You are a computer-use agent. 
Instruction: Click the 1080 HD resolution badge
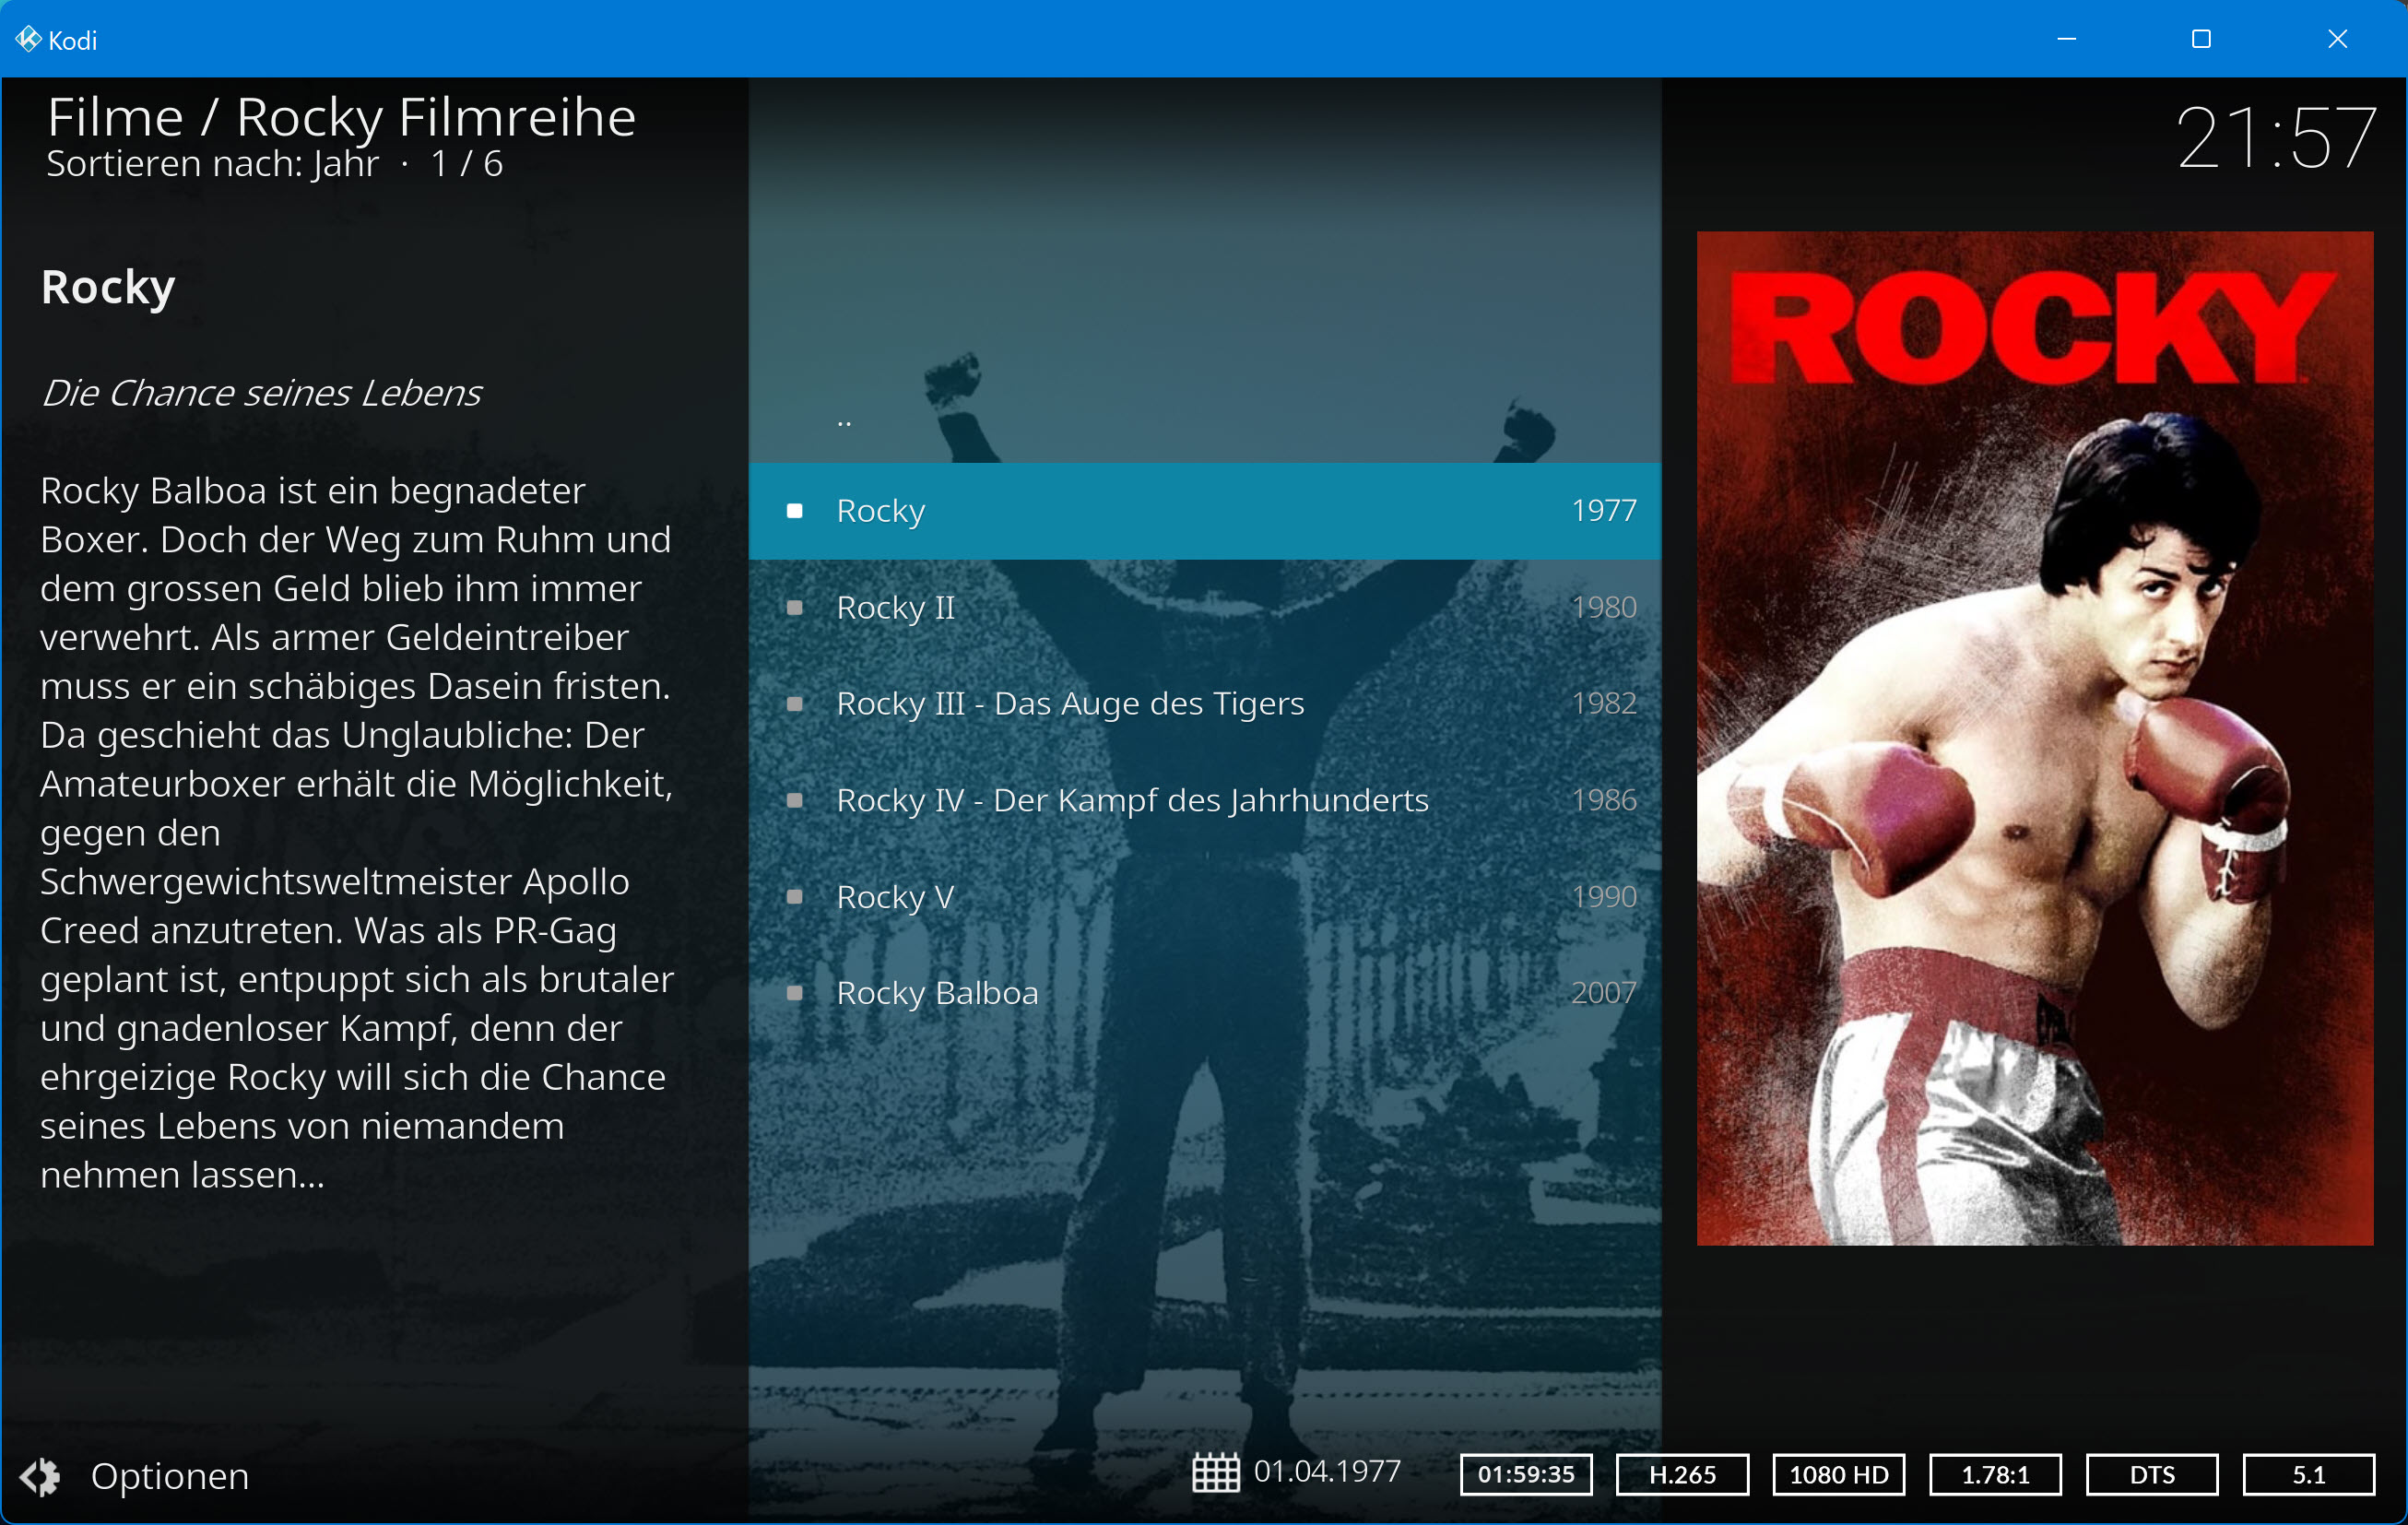[x=1839, y=1474]
